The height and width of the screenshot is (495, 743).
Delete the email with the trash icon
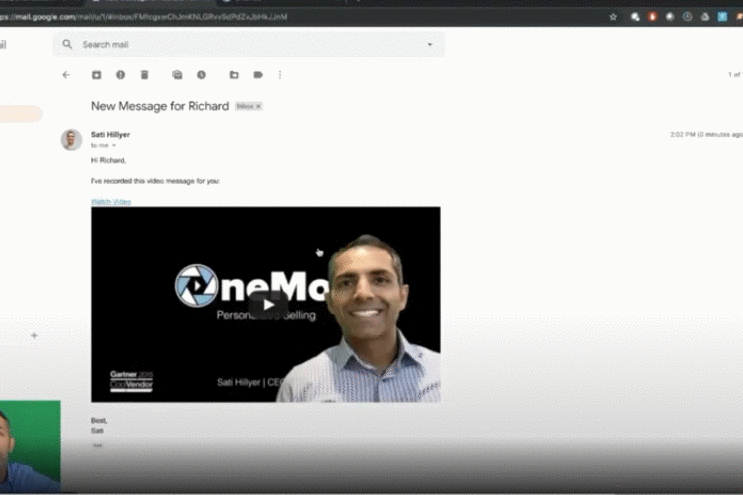pos(145,75)
